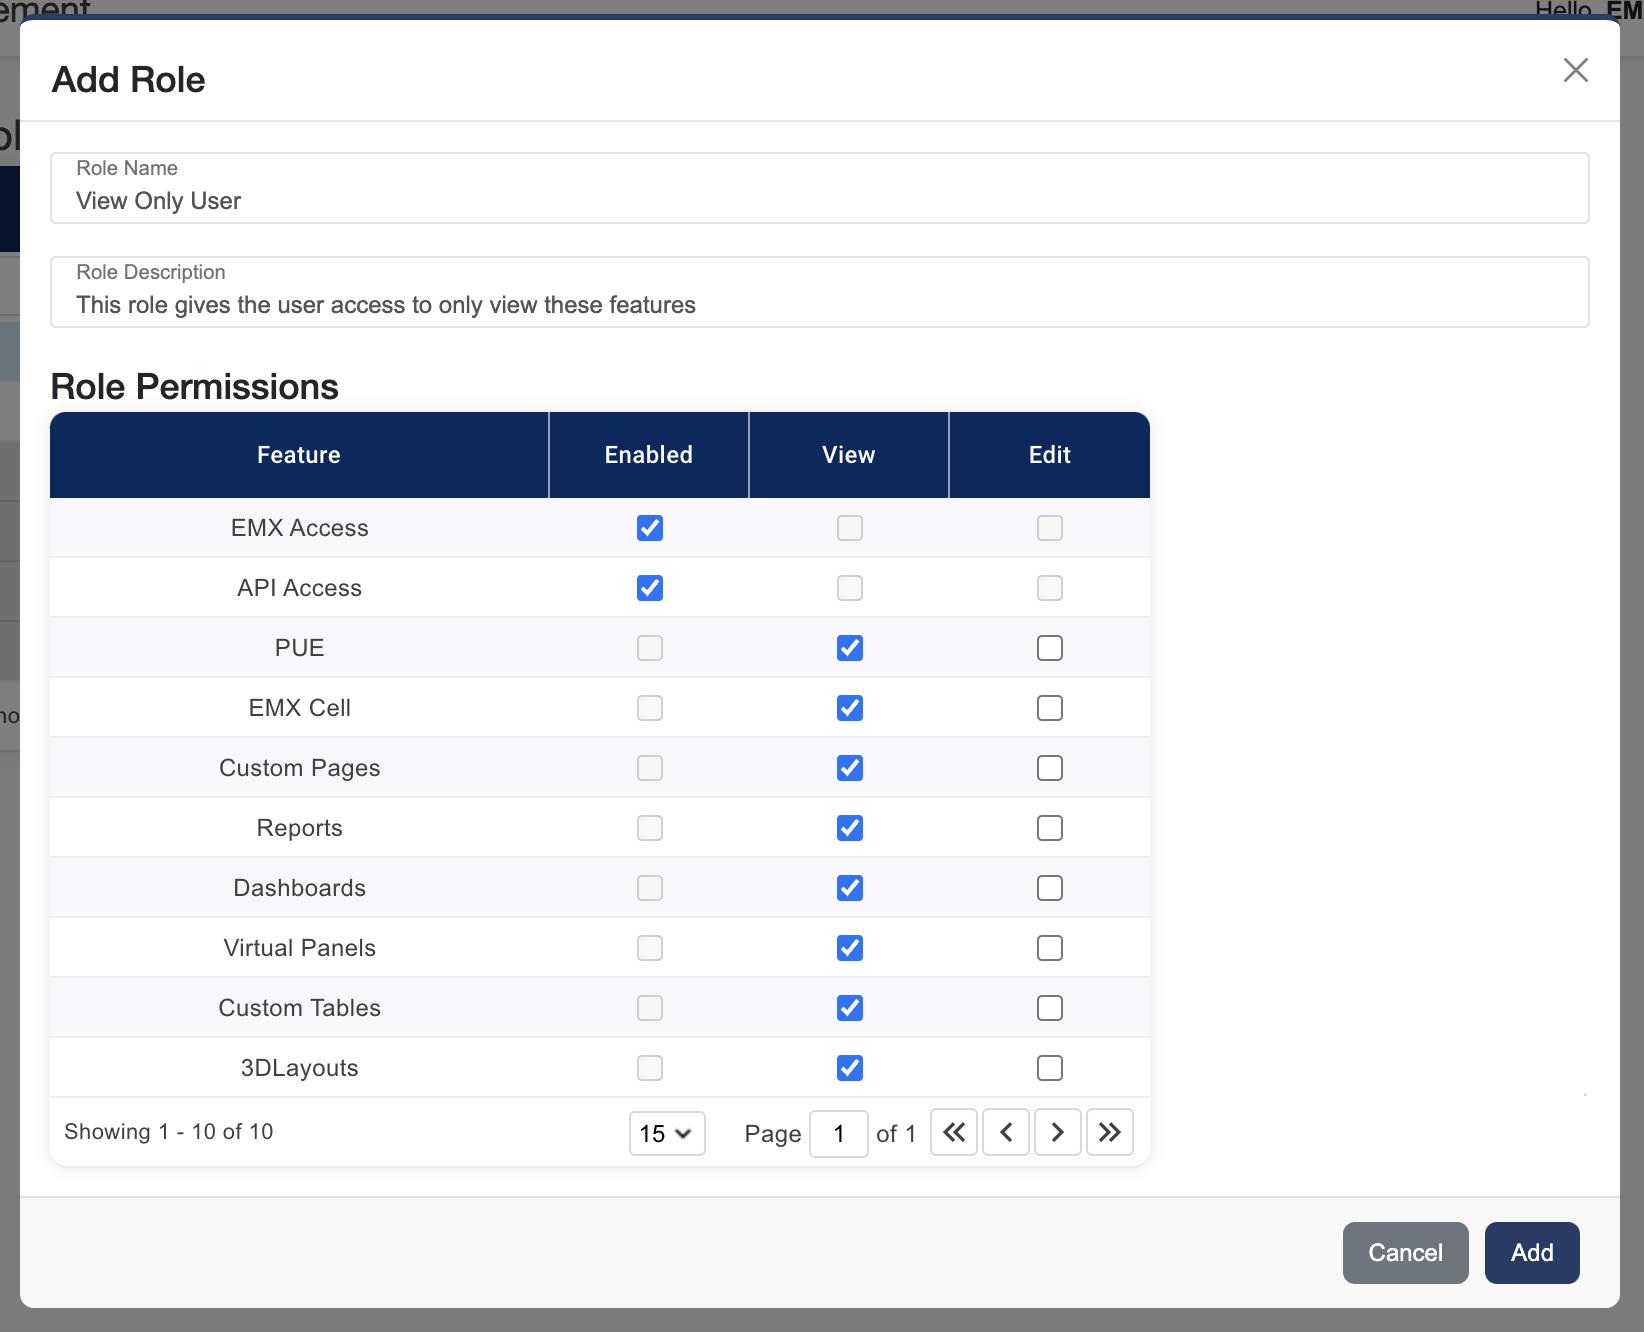Click the next page arrow
Screen dimensions: 1644x1332
1057,1132
